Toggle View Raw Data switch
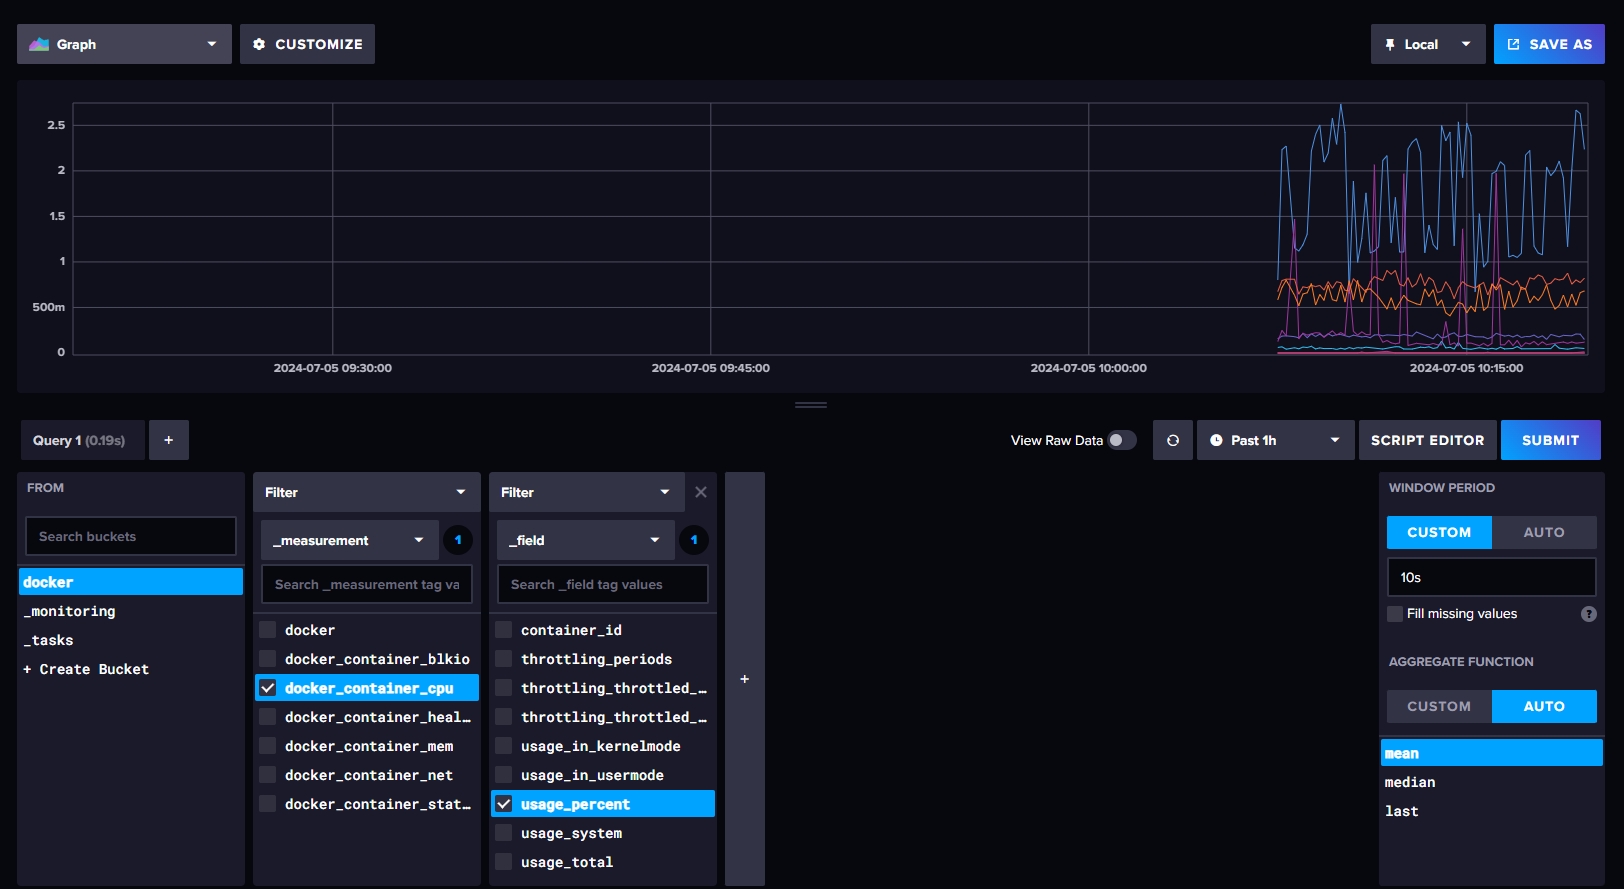Viewport: 1624px width, 889px height. [x=1122, y=440]
